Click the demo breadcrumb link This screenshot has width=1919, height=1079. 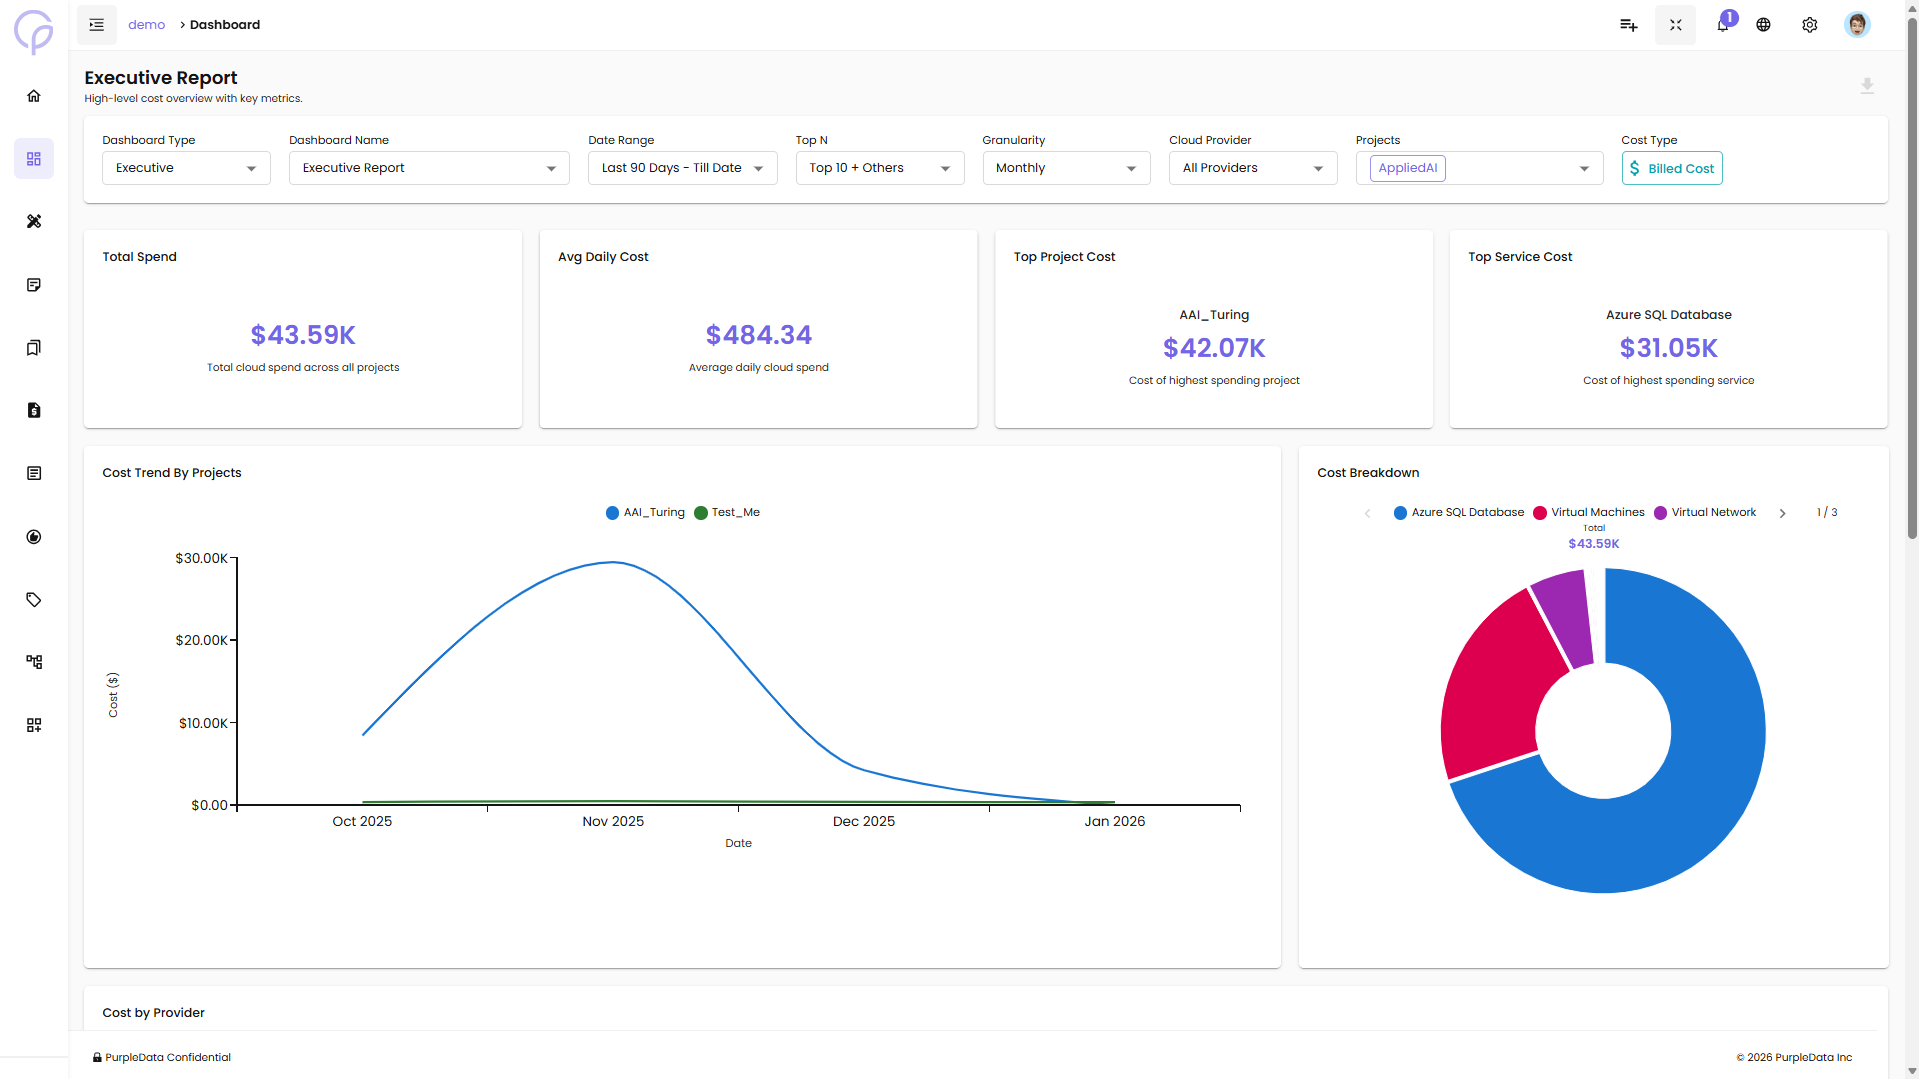pyautogui.click(x=146, y=25)
